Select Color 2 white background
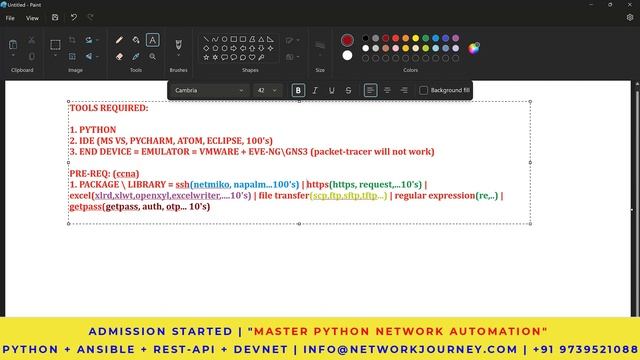Viewport: 640px width, 360px height. click(x=347, y=55)
